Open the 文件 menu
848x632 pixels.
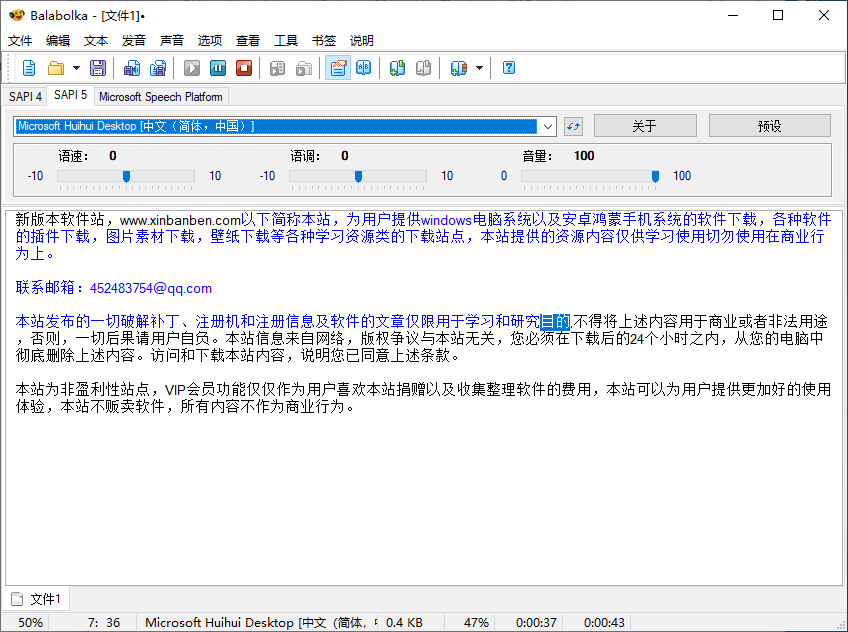point(20,41)
